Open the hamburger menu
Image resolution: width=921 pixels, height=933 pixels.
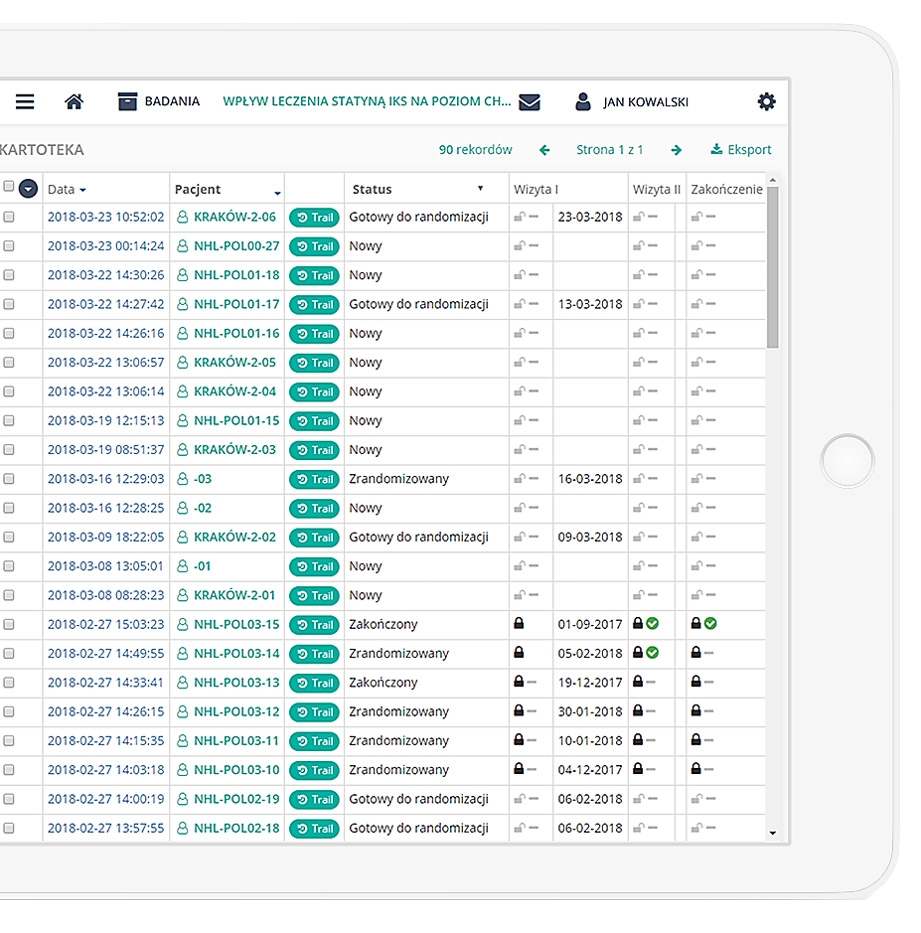pos(25,102)
